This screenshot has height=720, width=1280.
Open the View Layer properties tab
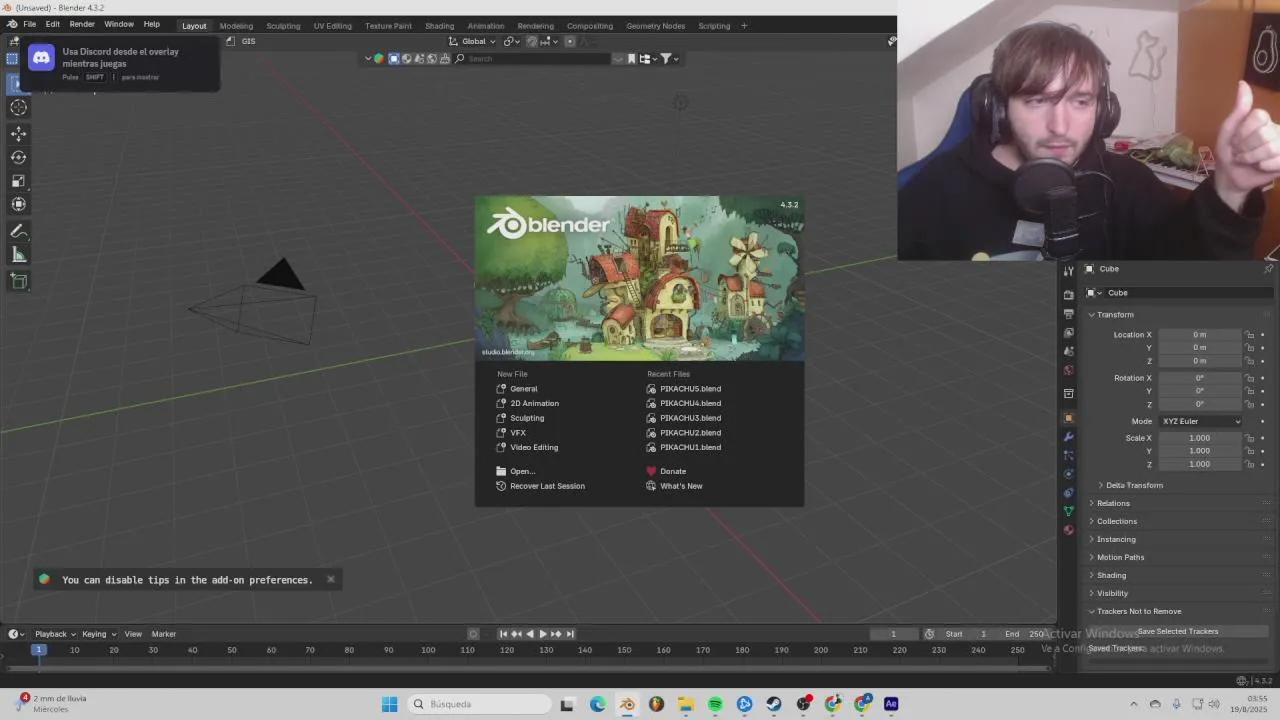(1068, 332)
